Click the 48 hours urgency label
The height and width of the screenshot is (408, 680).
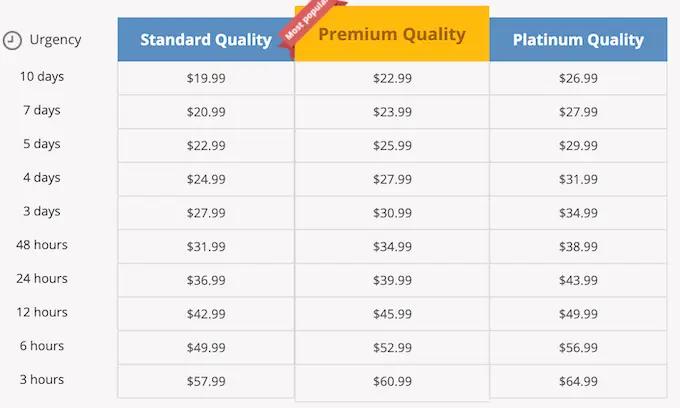point(42,245)
